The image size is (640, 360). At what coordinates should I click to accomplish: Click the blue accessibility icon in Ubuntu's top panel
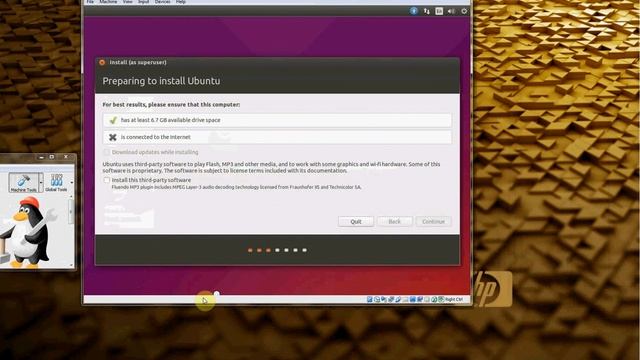point(413,11)
